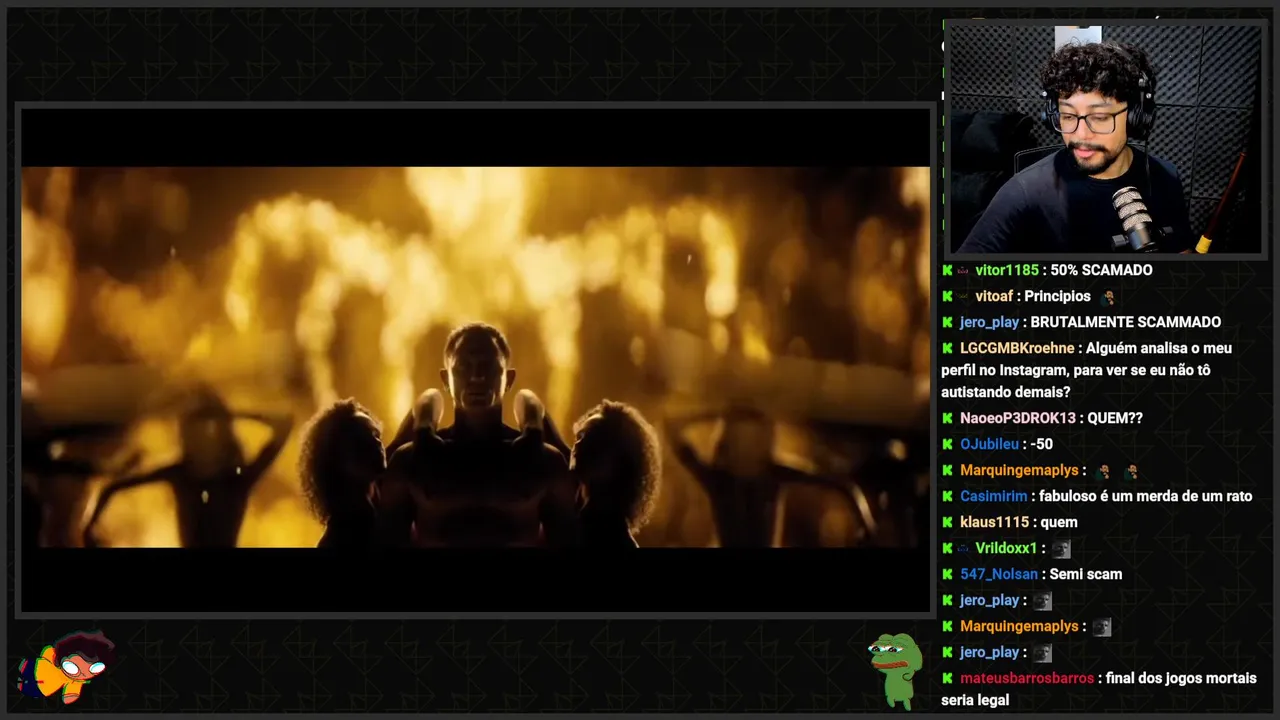Click 'final dos jogos mortais seria legal' message
Image resolution: width=1280 pixels, height=720 pixels.
[x=1098, y=689]
